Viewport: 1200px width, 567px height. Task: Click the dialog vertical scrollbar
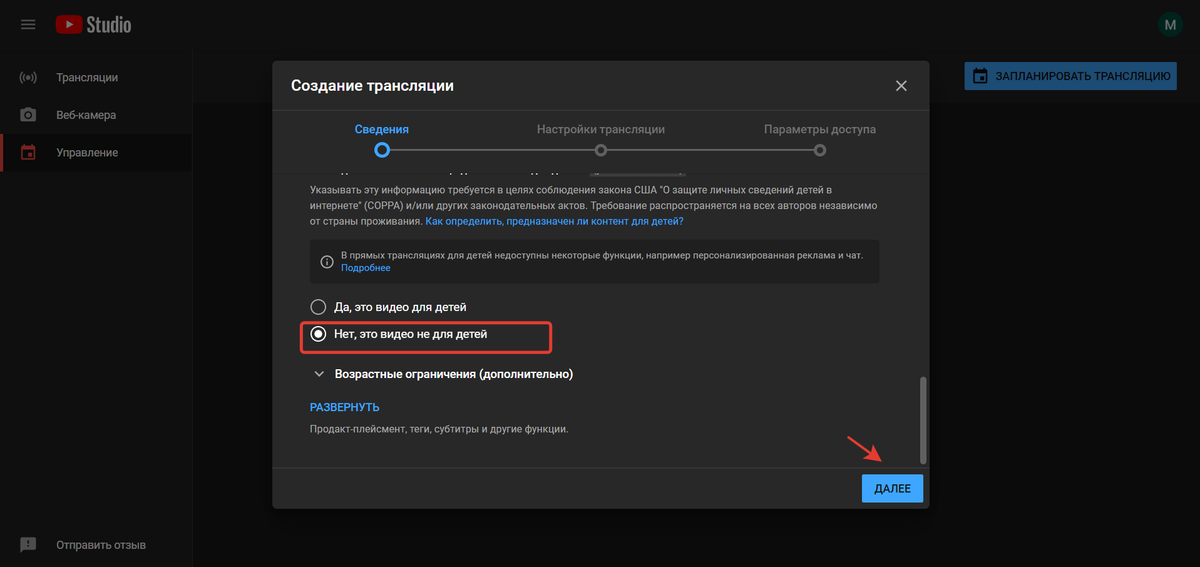[x=922, y=420]
